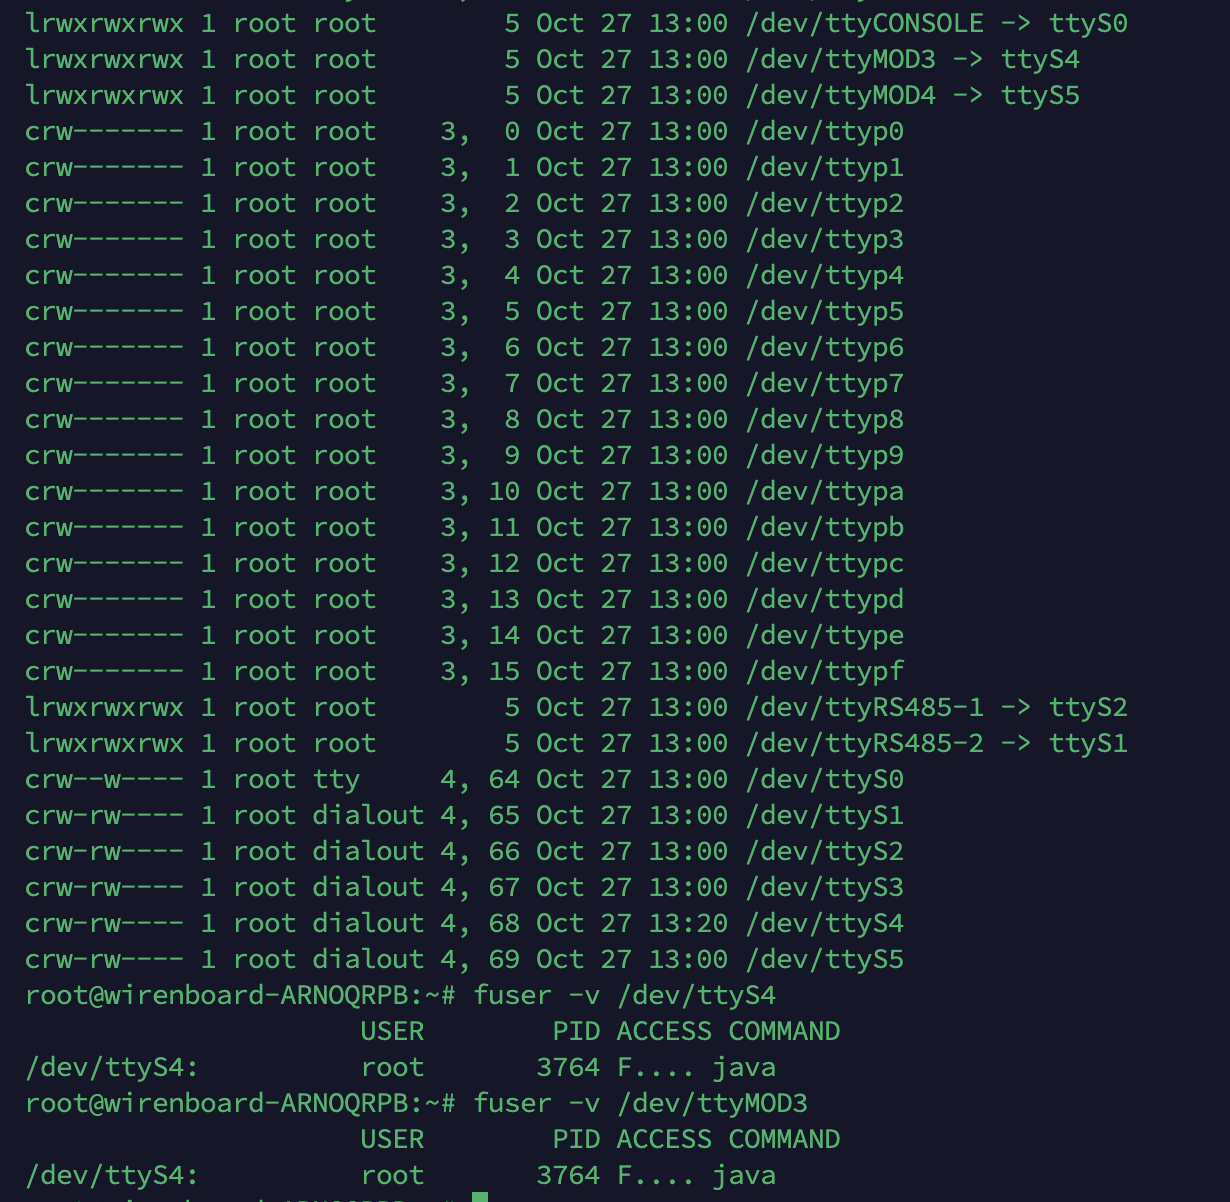
Task: Click the /dev/ttyMOD3 path in the symlink listing
Action: [840, 59]
